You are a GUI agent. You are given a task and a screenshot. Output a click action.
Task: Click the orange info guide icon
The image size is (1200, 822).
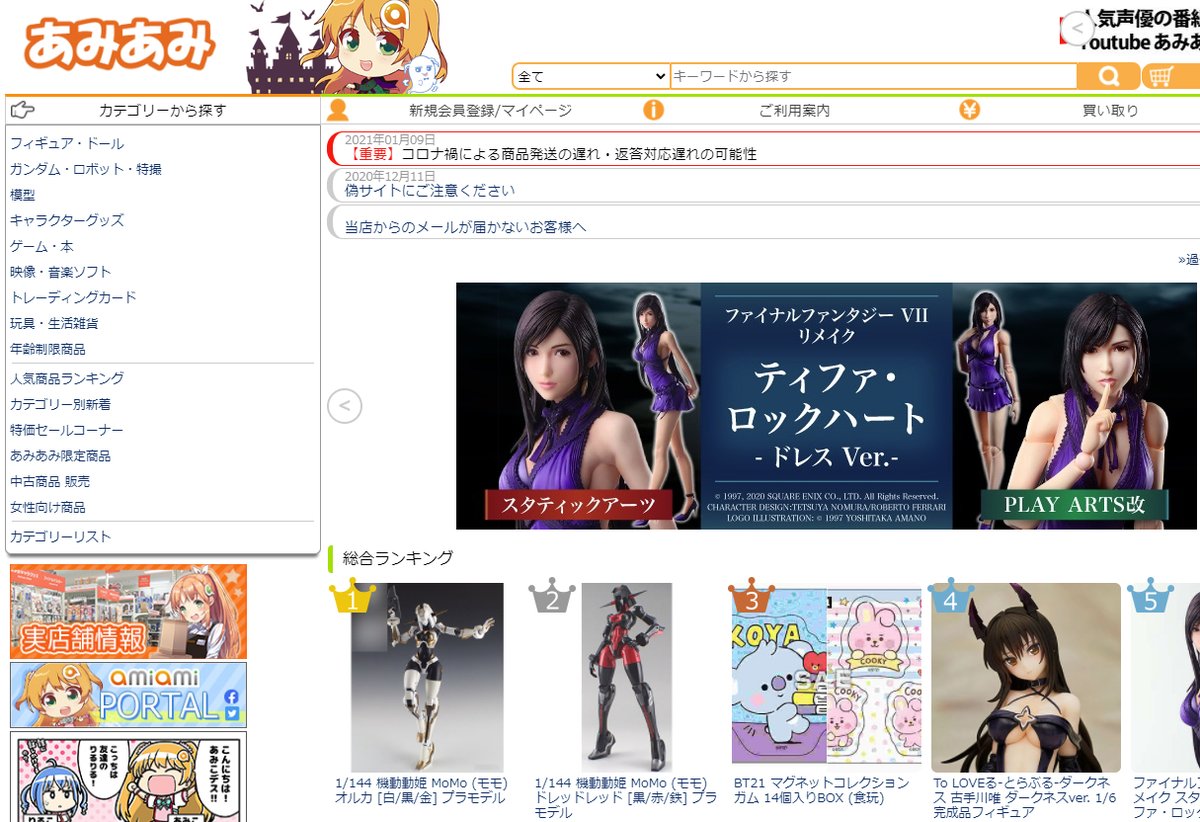[653, 110]
